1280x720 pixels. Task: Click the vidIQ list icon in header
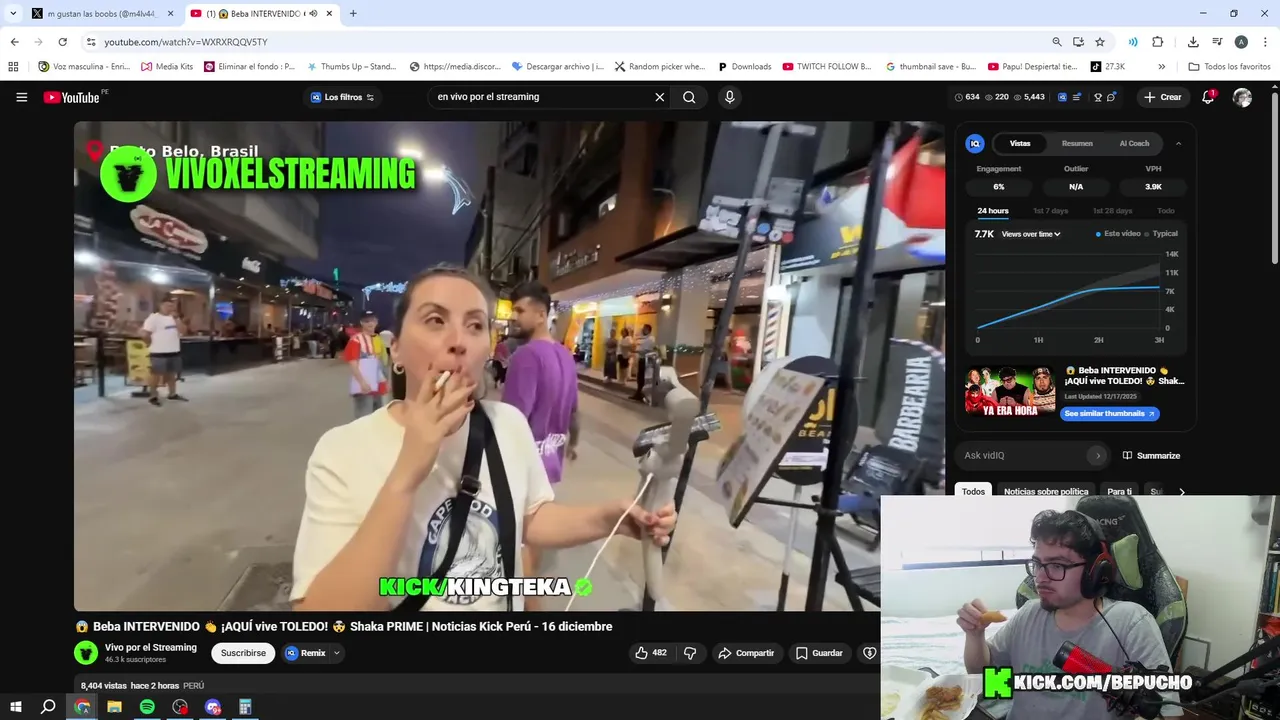[1077, 97]
